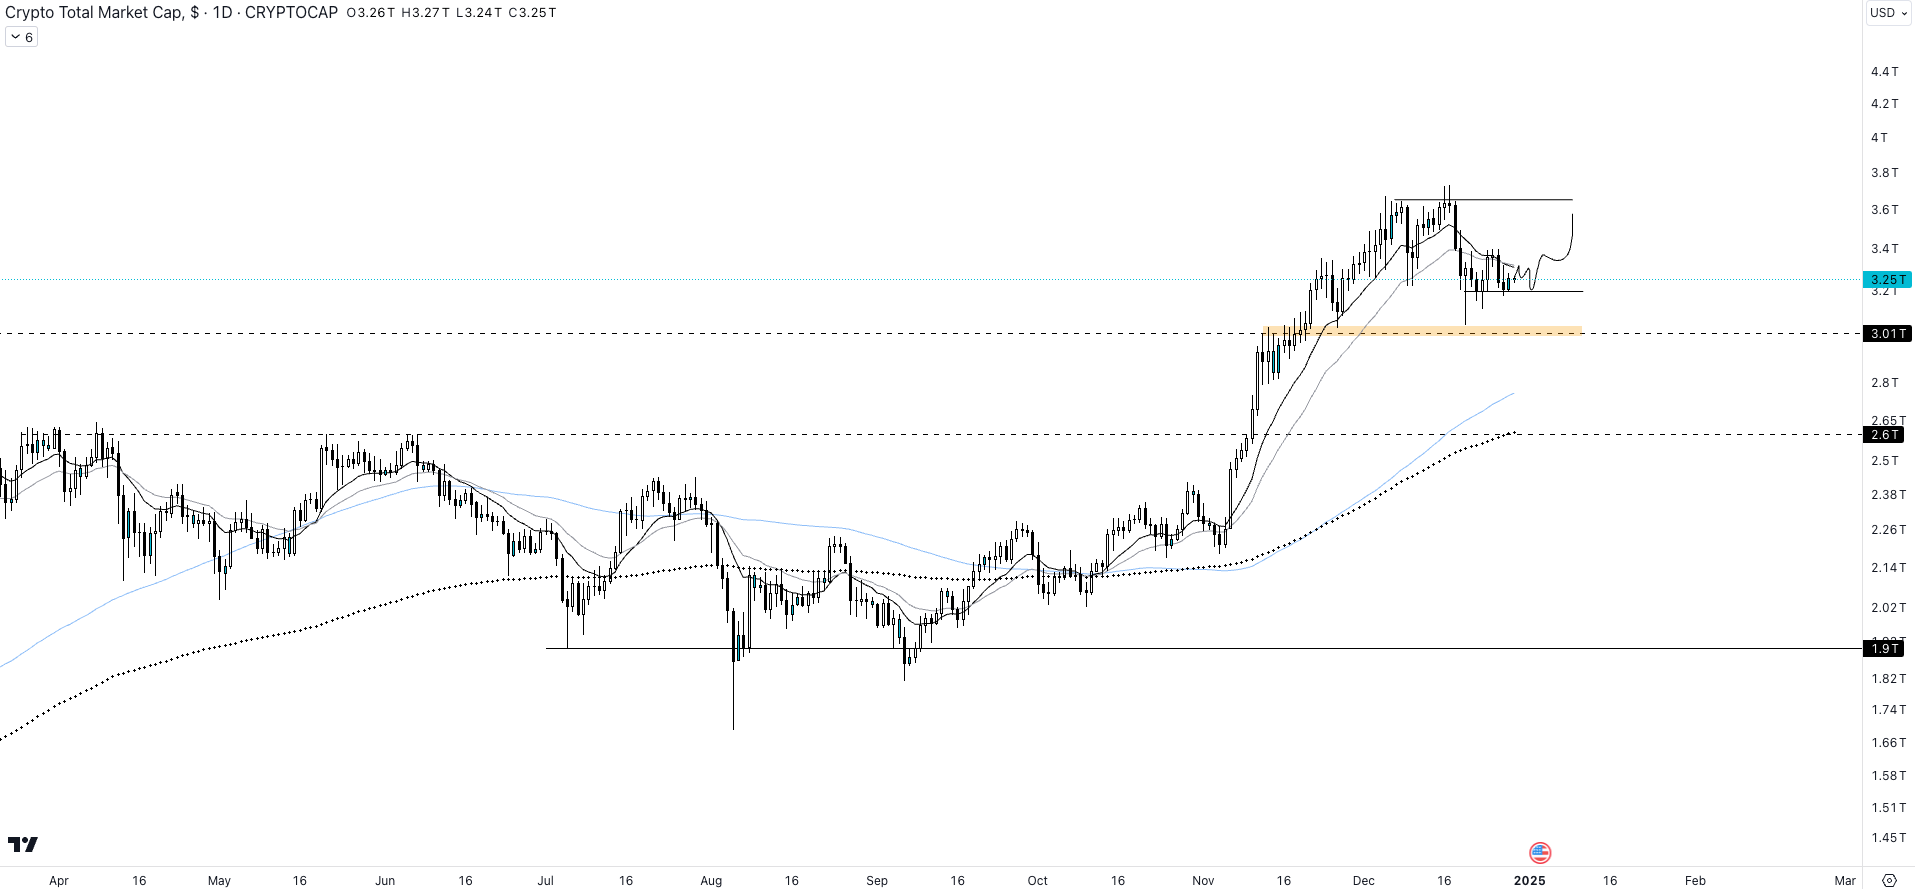Select the 3.01T price level label
Image resolution: width=1915 pixels, height=889 pixels.
pos(1888,334)
